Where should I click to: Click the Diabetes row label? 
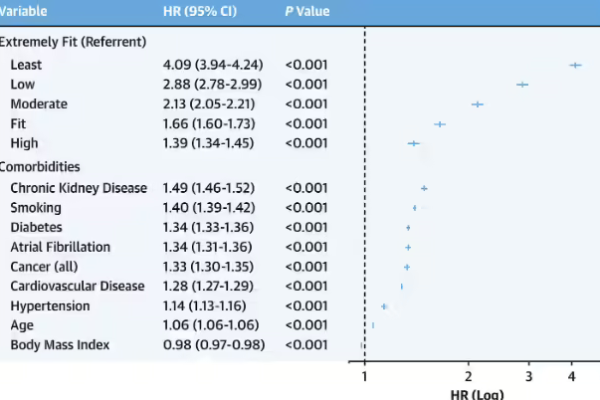(36, 227)
